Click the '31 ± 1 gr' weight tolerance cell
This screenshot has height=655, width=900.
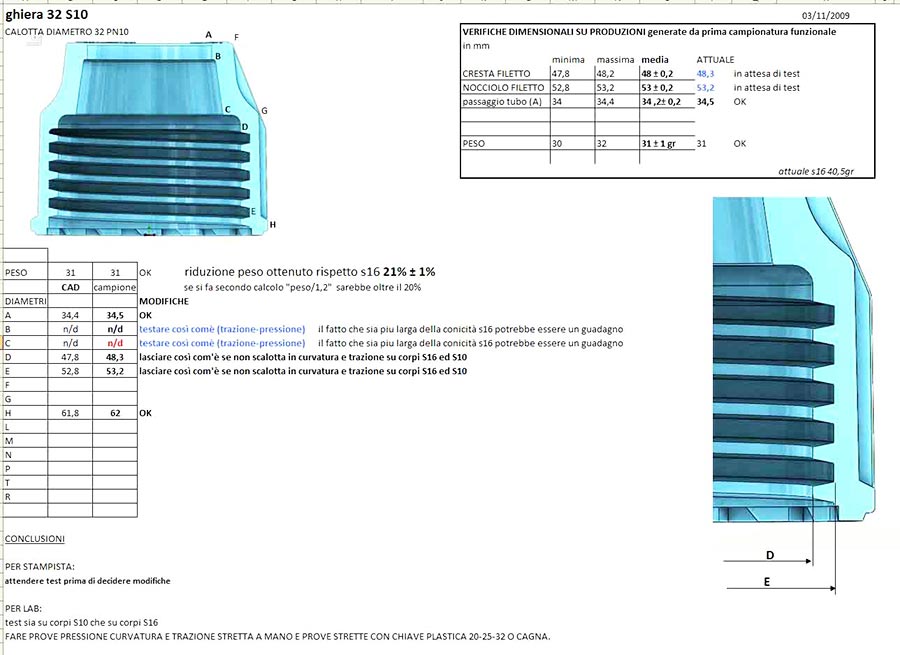pyautogui.click(x=658, y=144)
